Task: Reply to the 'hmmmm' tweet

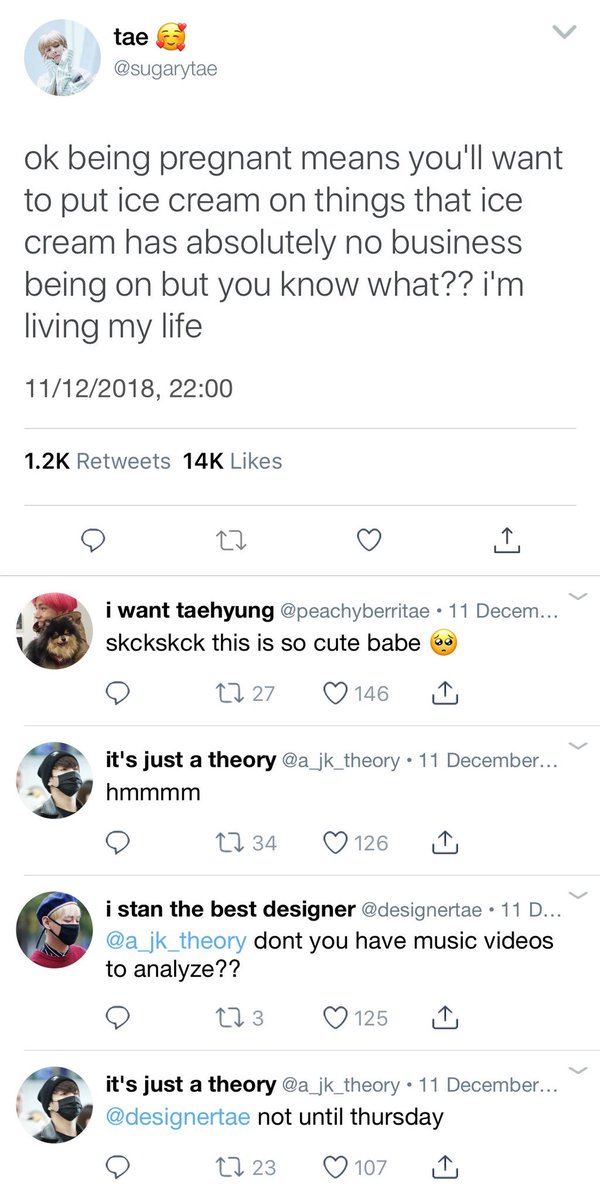Action: (x=118, y=843)
